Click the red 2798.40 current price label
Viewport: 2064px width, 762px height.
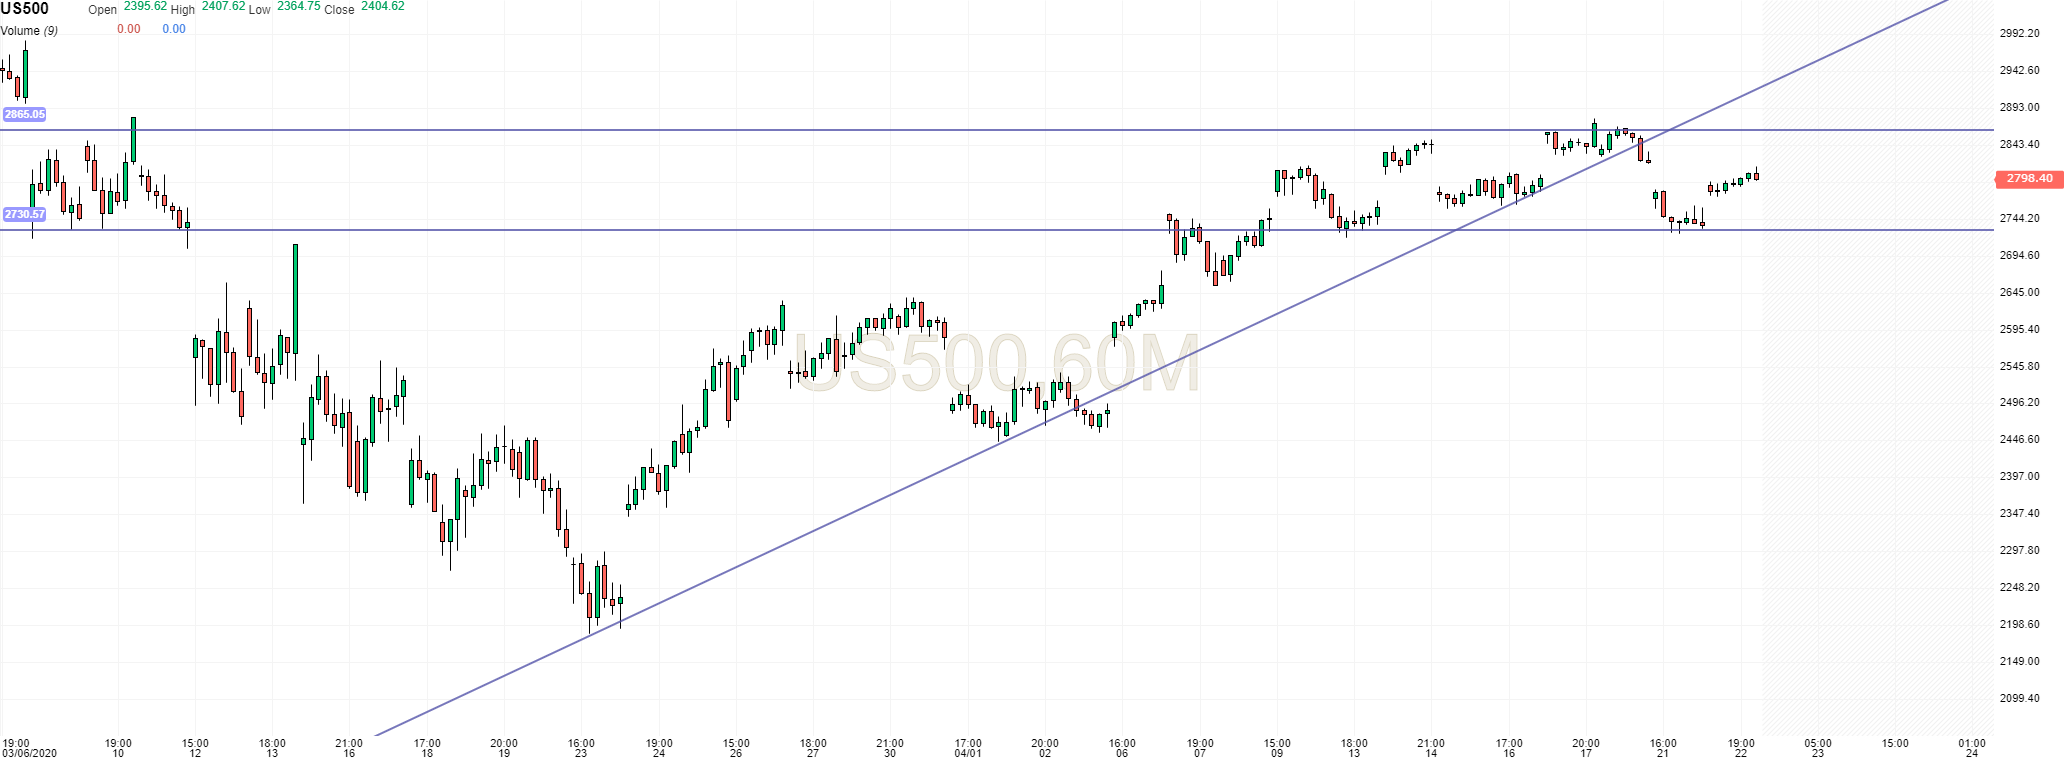pos(2029,179)
